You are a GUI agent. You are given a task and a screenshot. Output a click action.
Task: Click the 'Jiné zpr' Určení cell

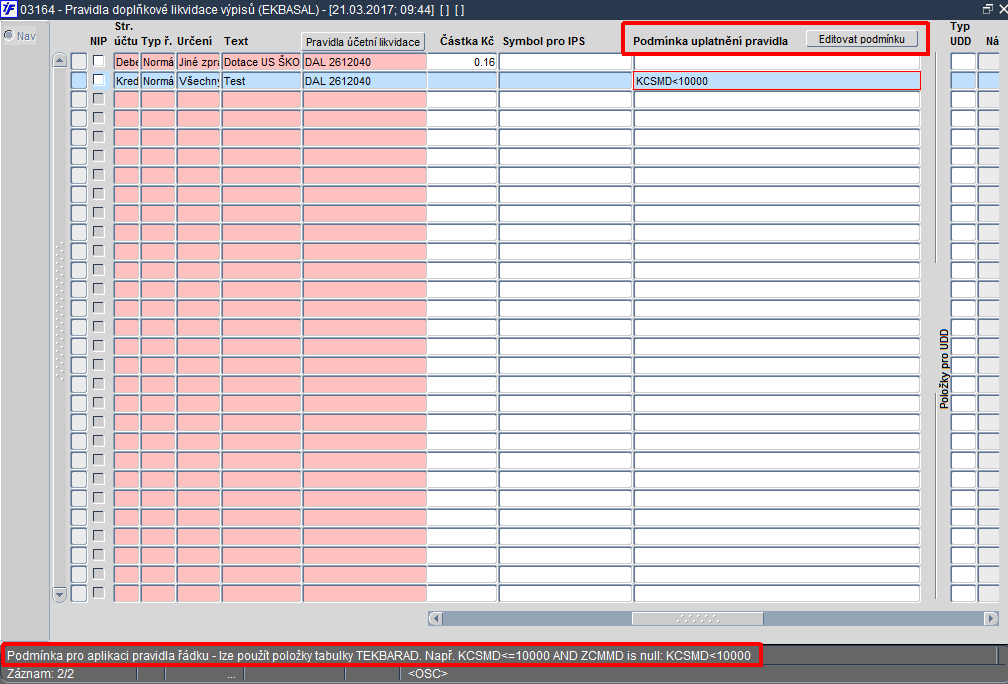click(x=199, y=62)
